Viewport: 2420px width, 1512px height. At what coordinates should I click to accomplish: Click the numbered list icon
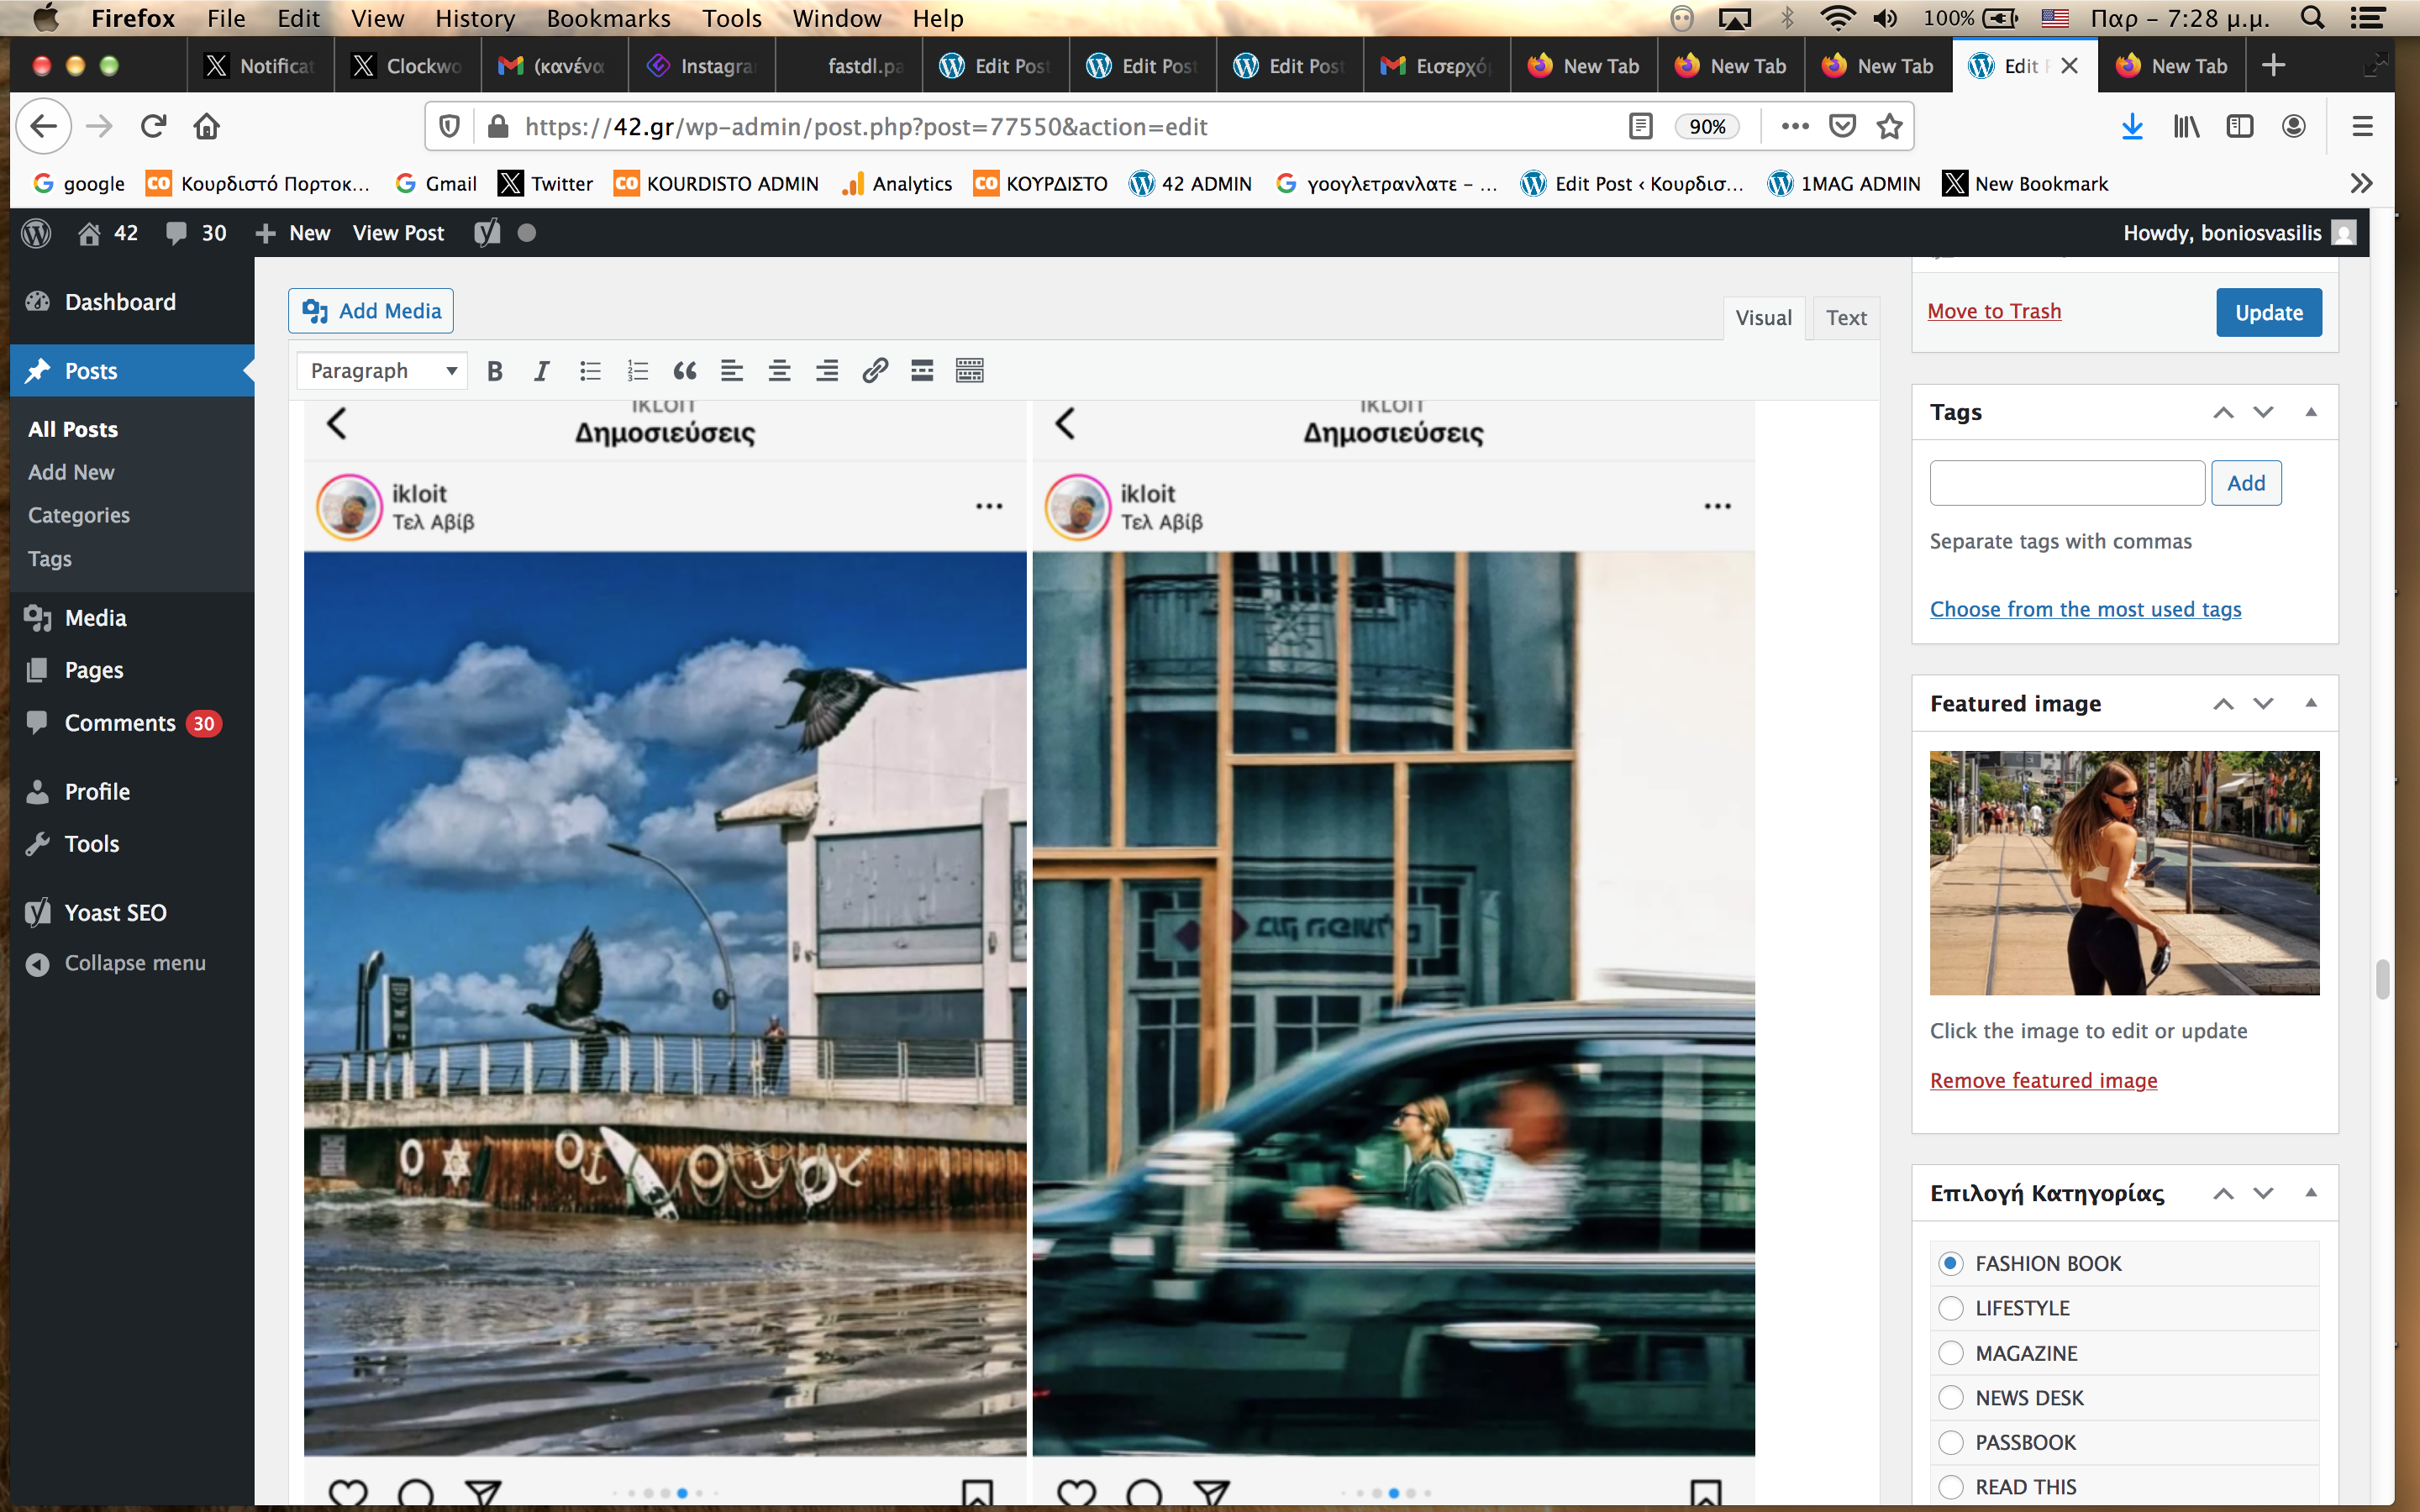click(637, 371)
